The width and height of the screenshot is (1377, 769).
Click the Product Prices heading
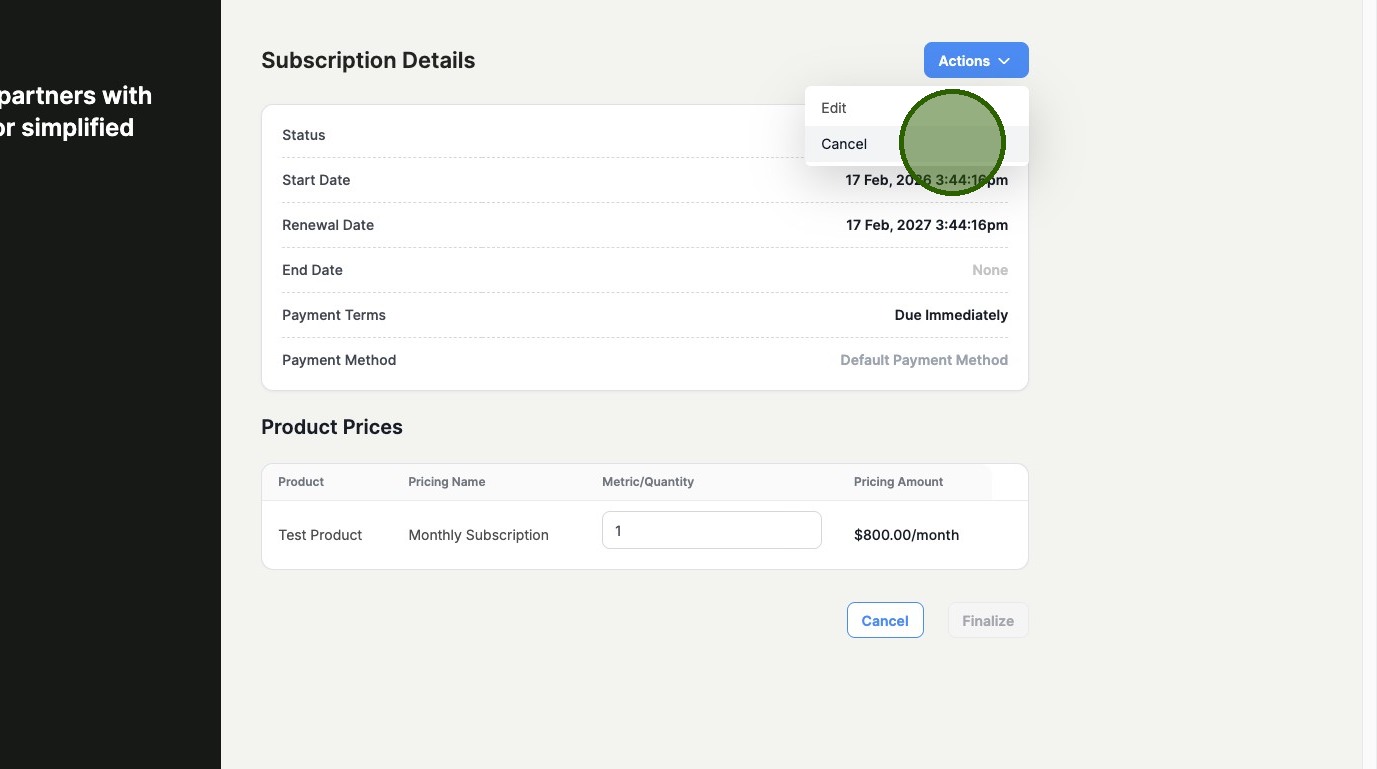click(332, 427)
